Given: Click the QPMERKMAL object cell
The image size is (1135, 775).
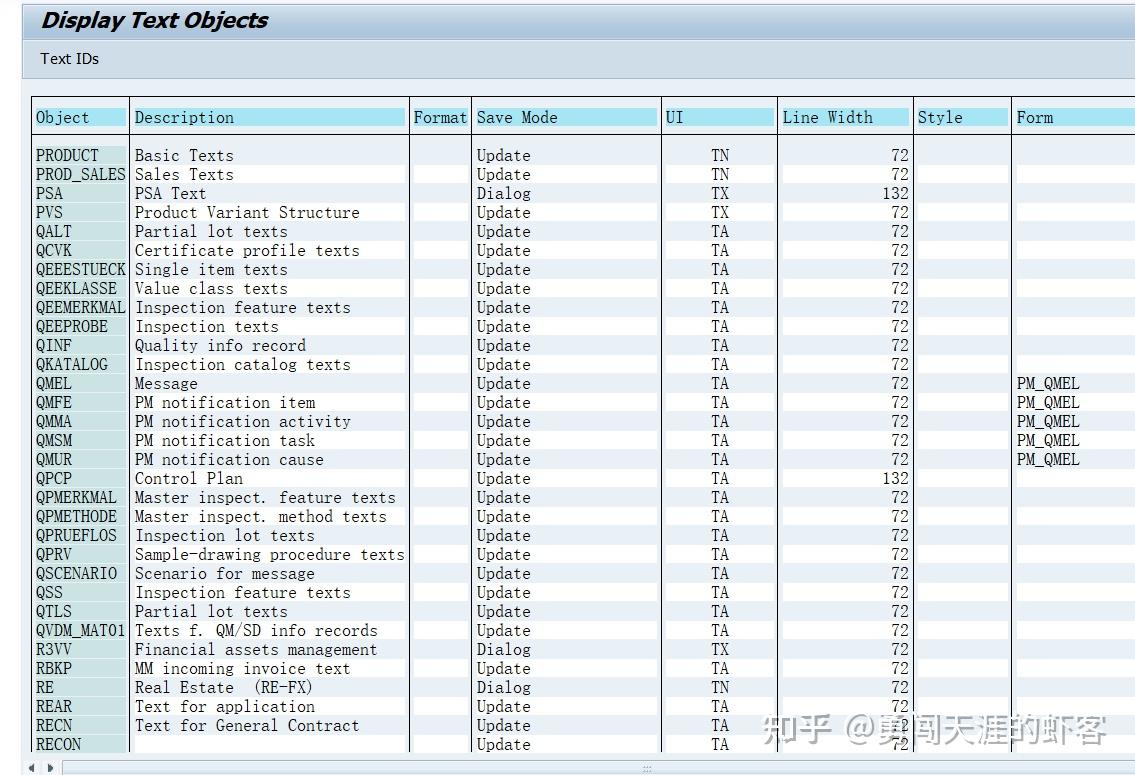Looking at the screenshot, I should (80, 497).
